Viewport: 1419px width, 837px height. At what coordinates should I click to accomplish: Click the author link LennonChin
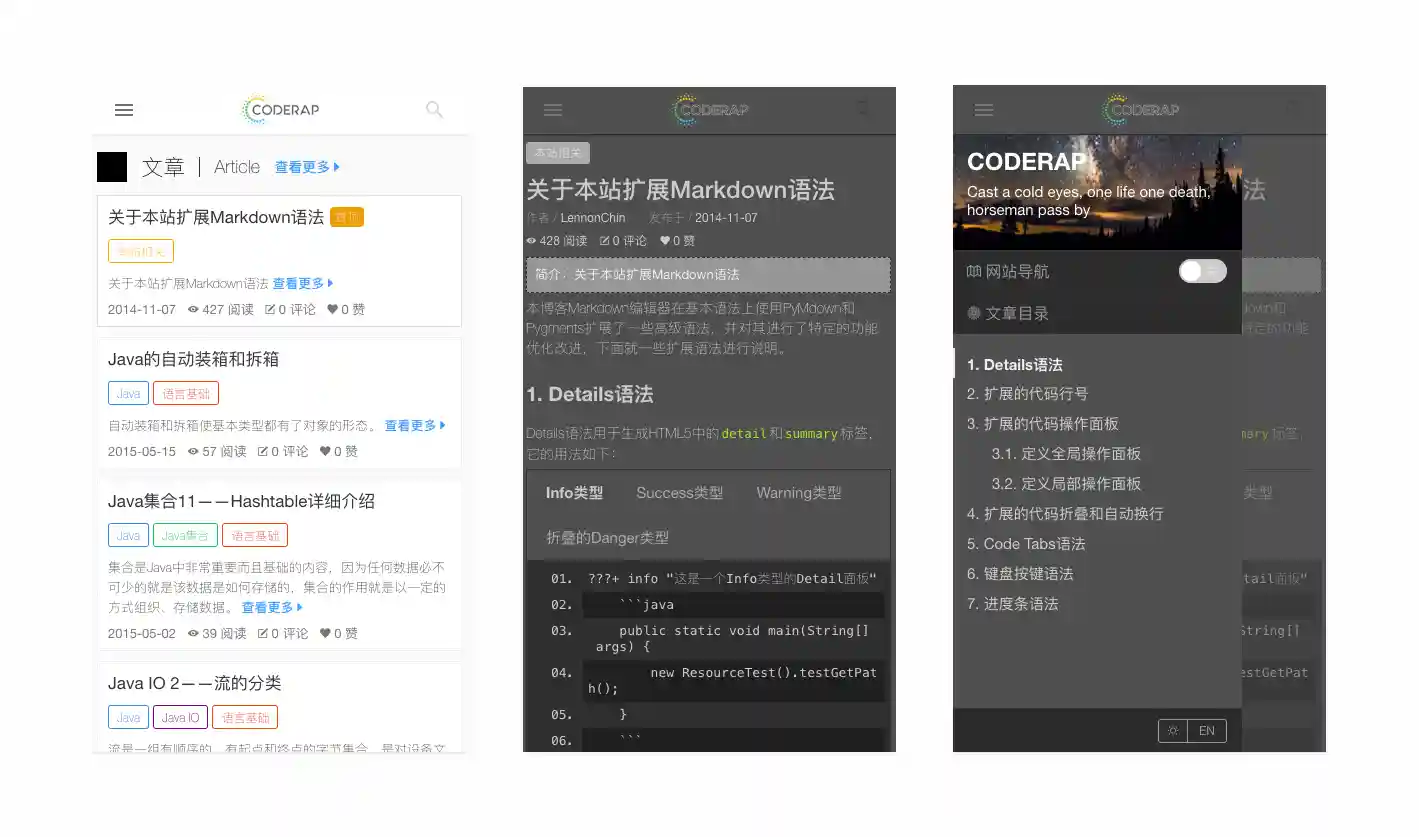(593, 218)
